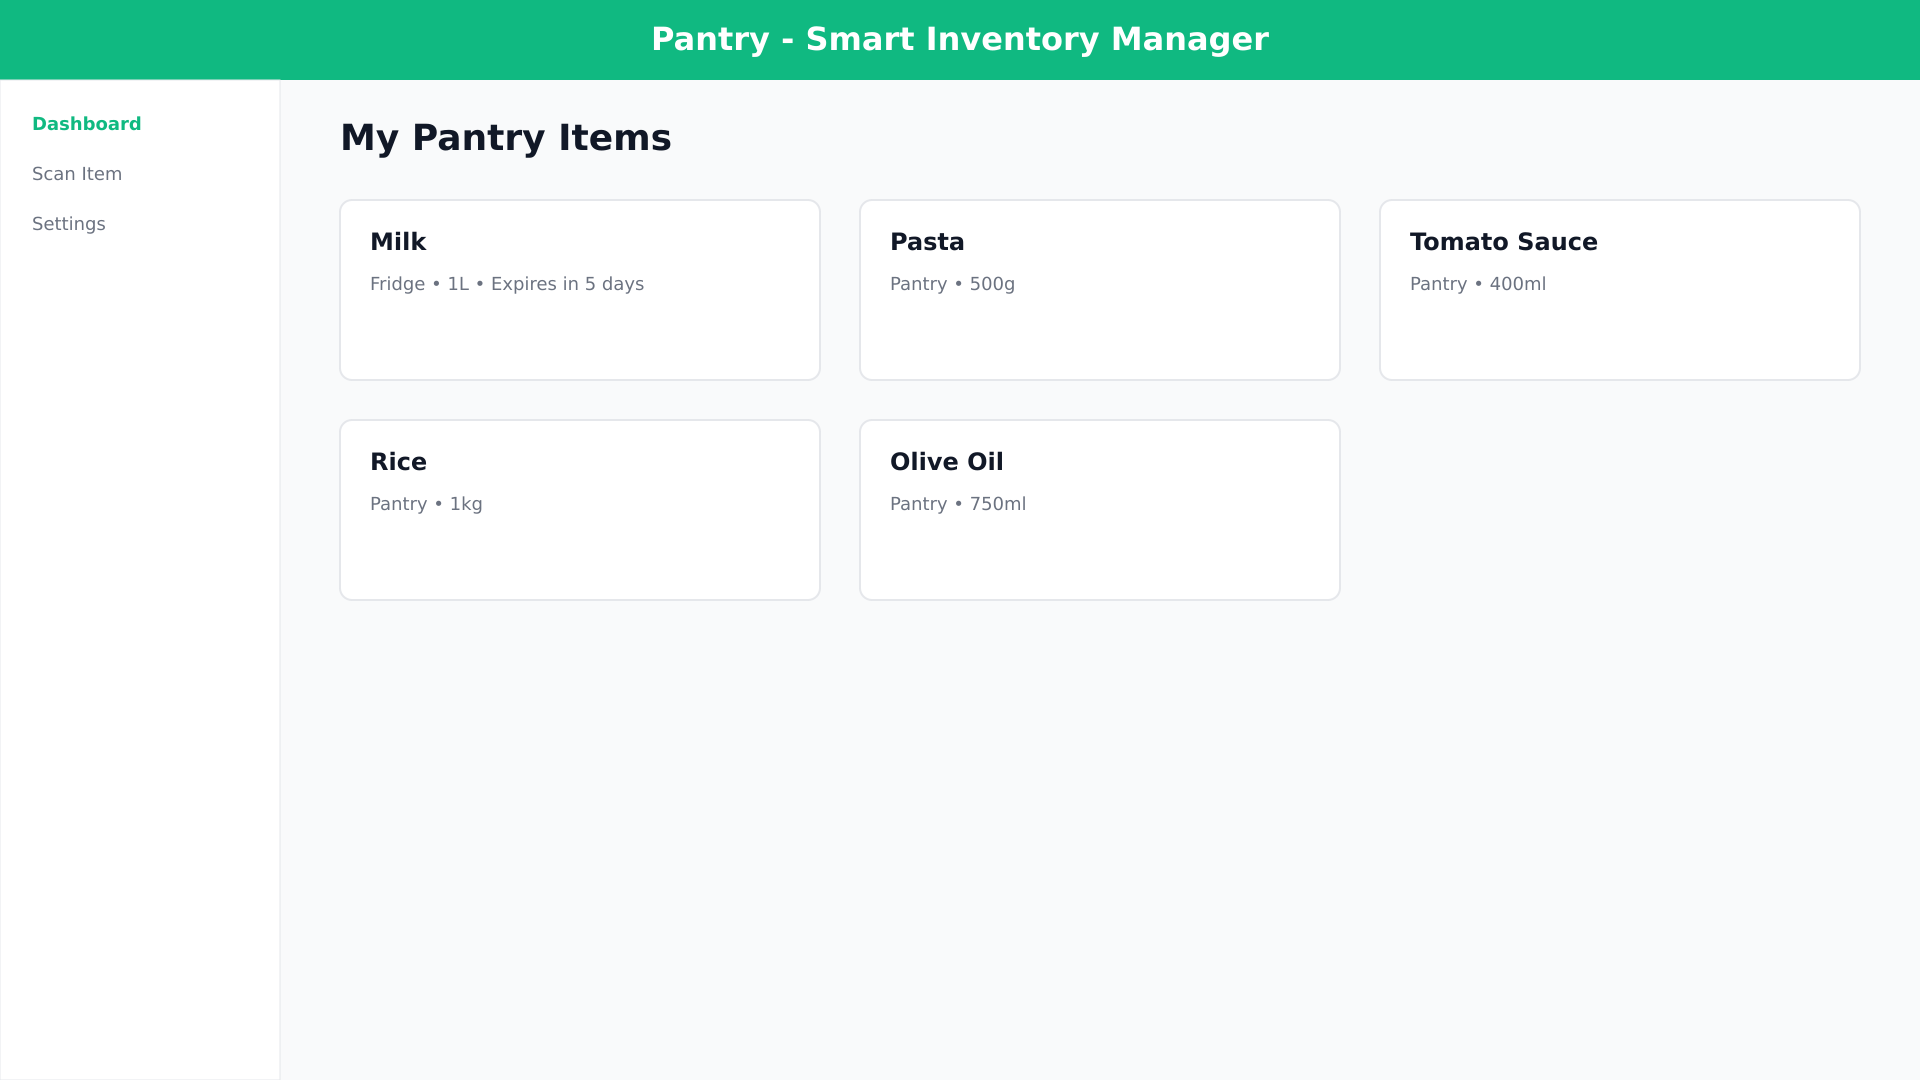Image resolution: width=1920 pixels, height=1080 pixels.
Task: Click the Pantry Smart Inventory Manager header title
Action: tap(960, 40)
